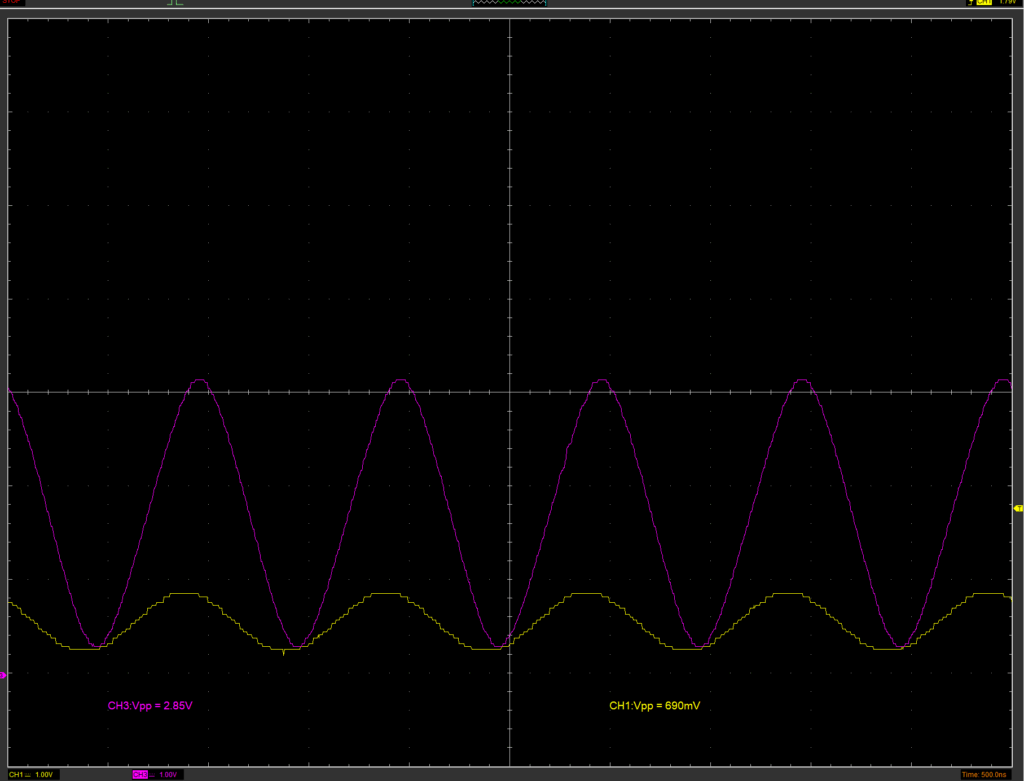Click the magenta CH3 ground marker on left edge
Viewport: 1024px width, 781px height.
point(3,676)
